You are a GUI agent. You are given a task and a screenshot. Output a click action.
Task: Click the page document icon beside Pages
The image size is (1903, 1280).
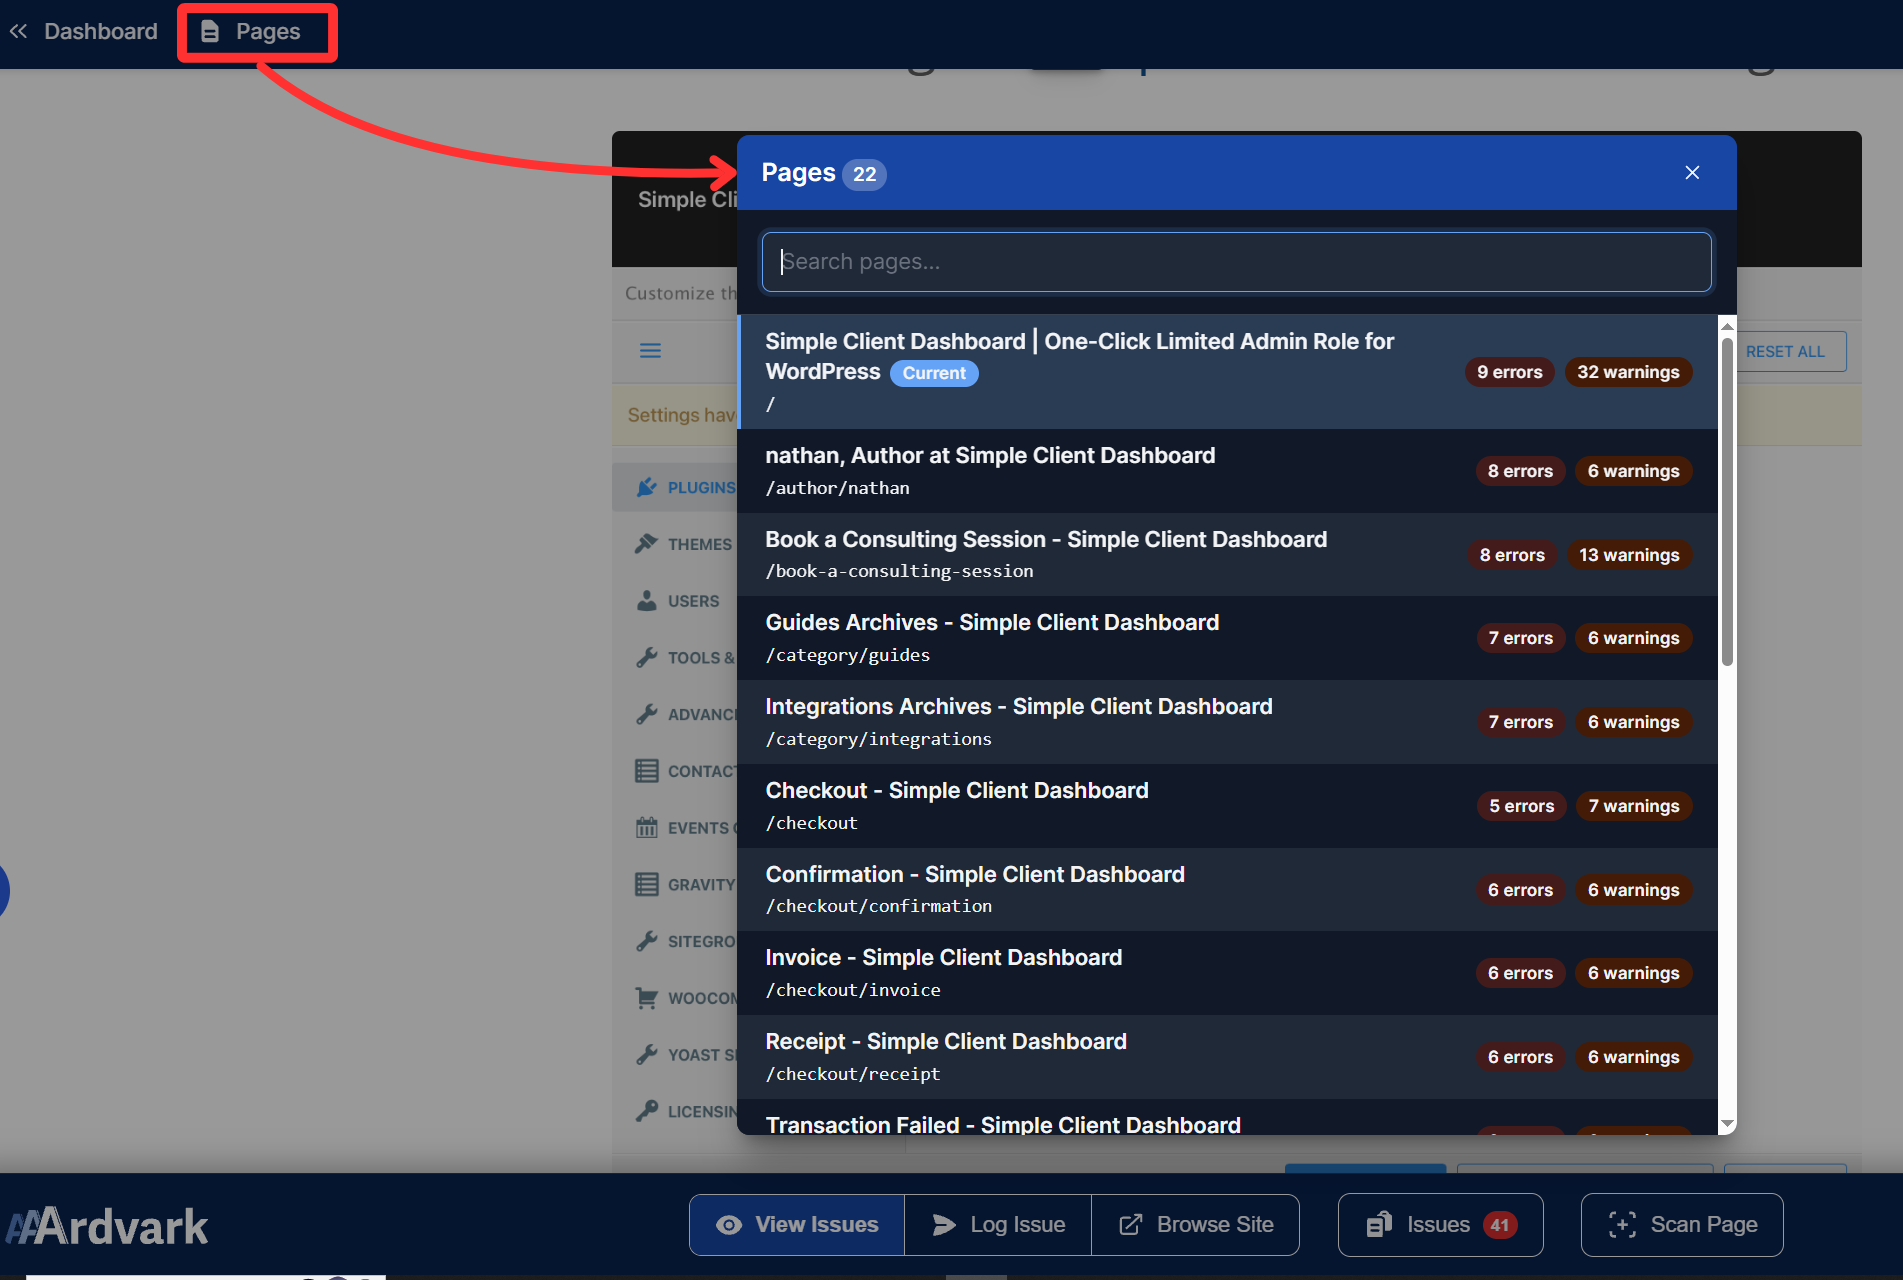(210, 31)
